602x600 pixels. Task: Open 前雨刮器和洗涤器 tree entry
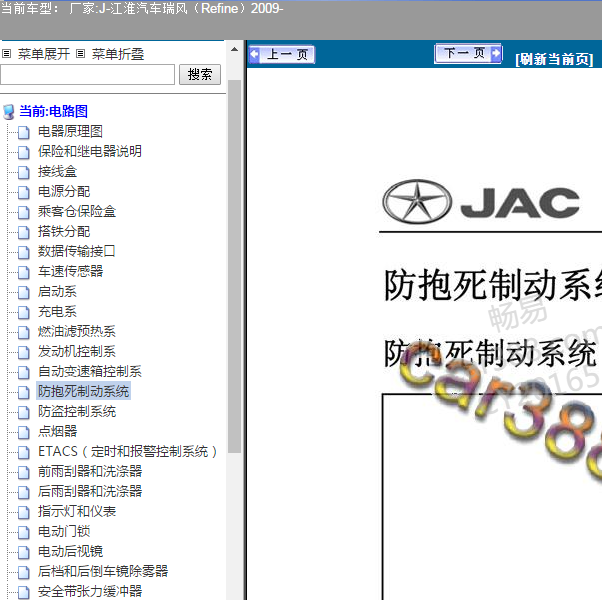[x=90, y=471]
